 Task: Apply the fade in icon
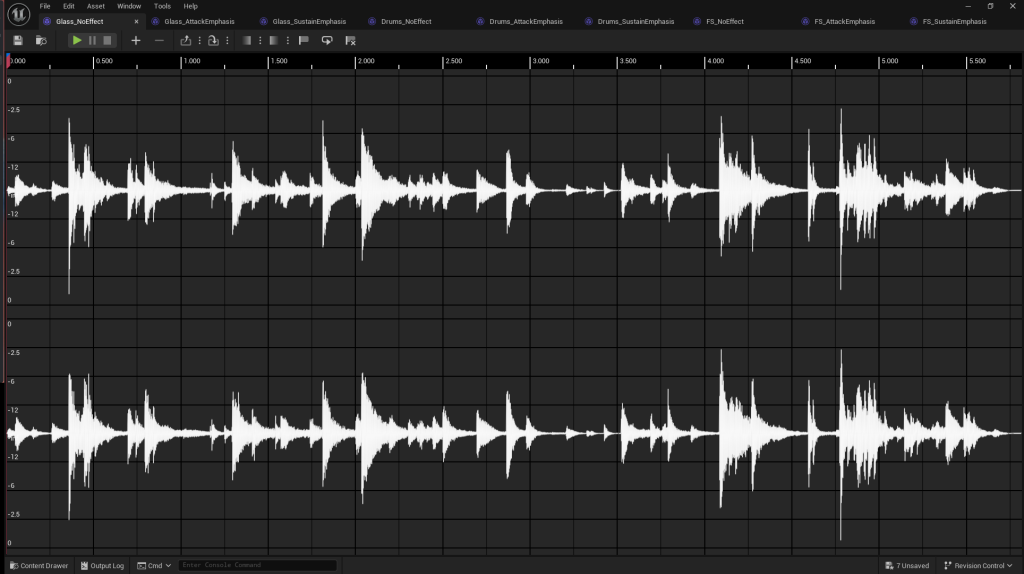247,40
